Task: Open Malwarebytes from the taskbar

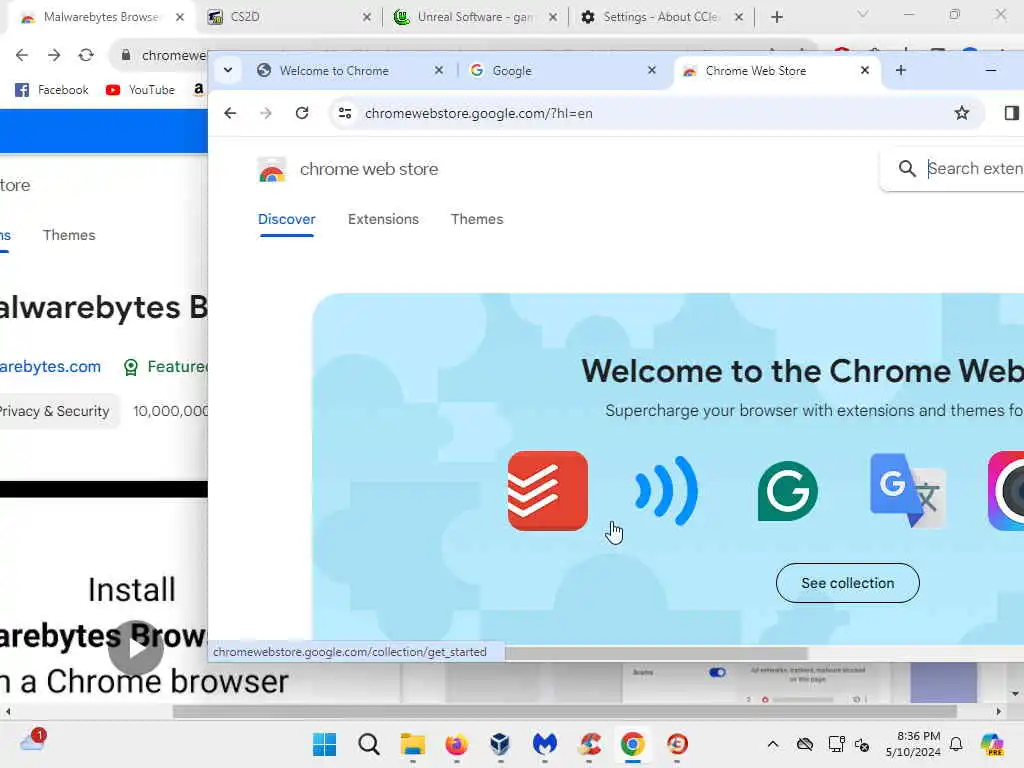Action: [x=545, y=744]
